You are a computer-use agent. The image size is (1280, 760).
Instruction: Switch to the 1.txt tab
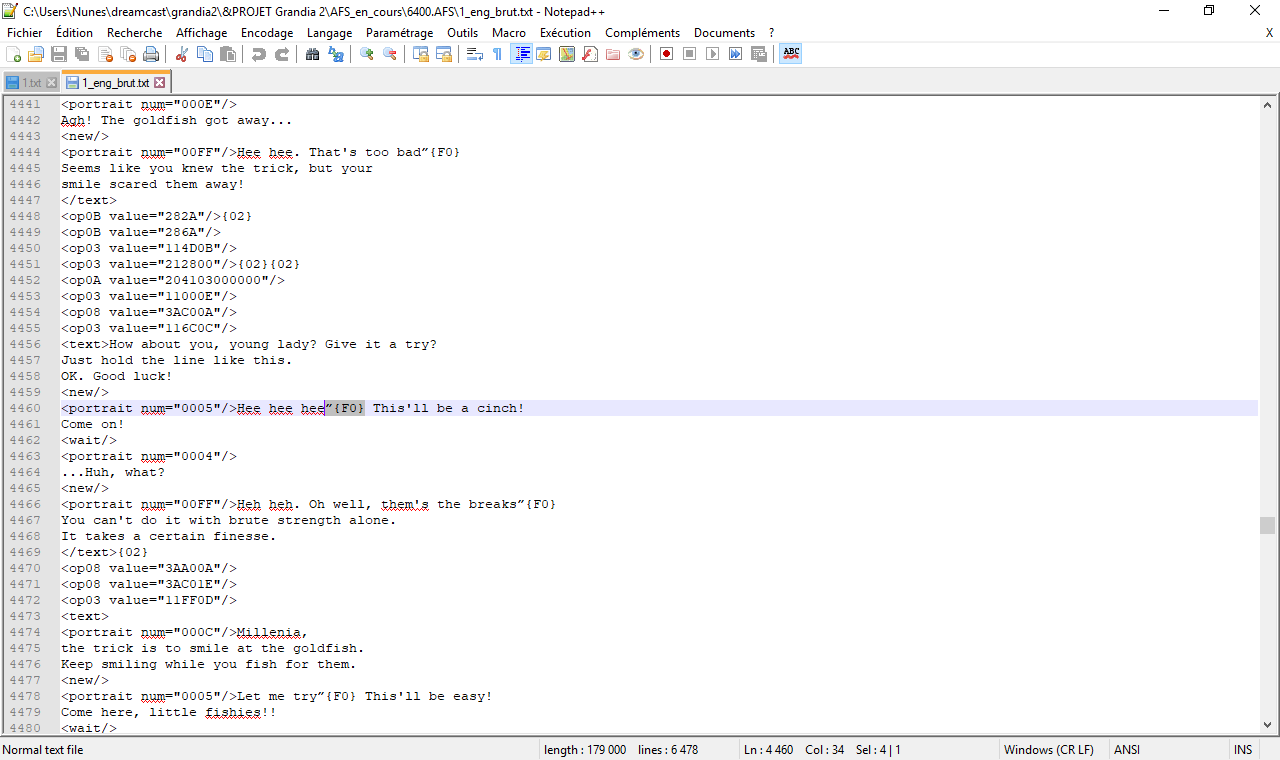coord(31,83)
